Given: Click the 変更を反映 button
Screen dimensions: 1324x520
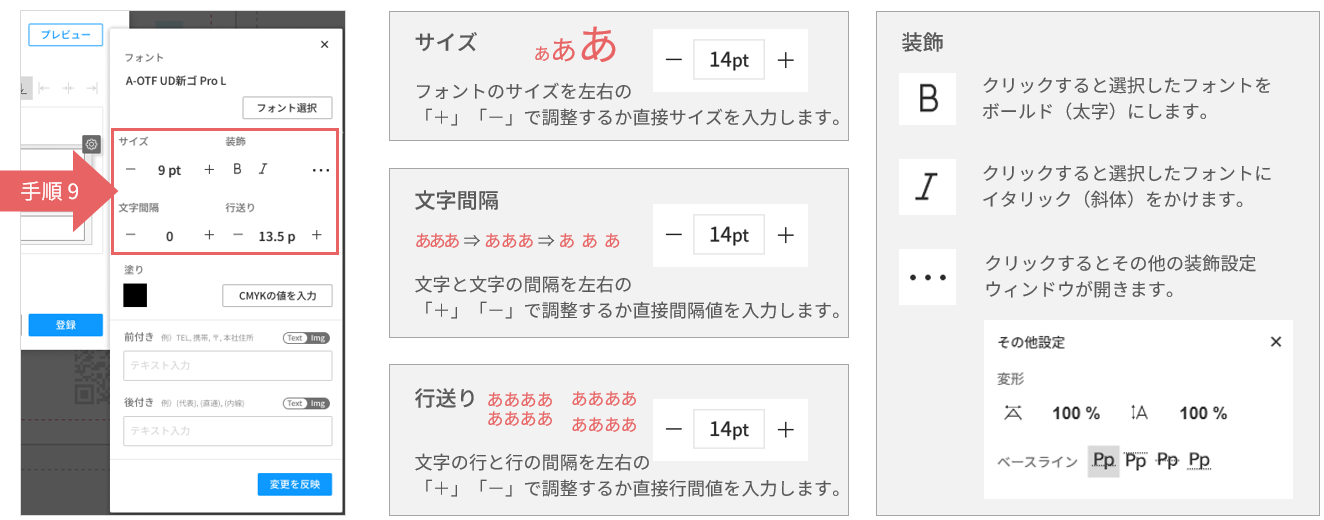Looking at the screenshot, I should [294, 484].
